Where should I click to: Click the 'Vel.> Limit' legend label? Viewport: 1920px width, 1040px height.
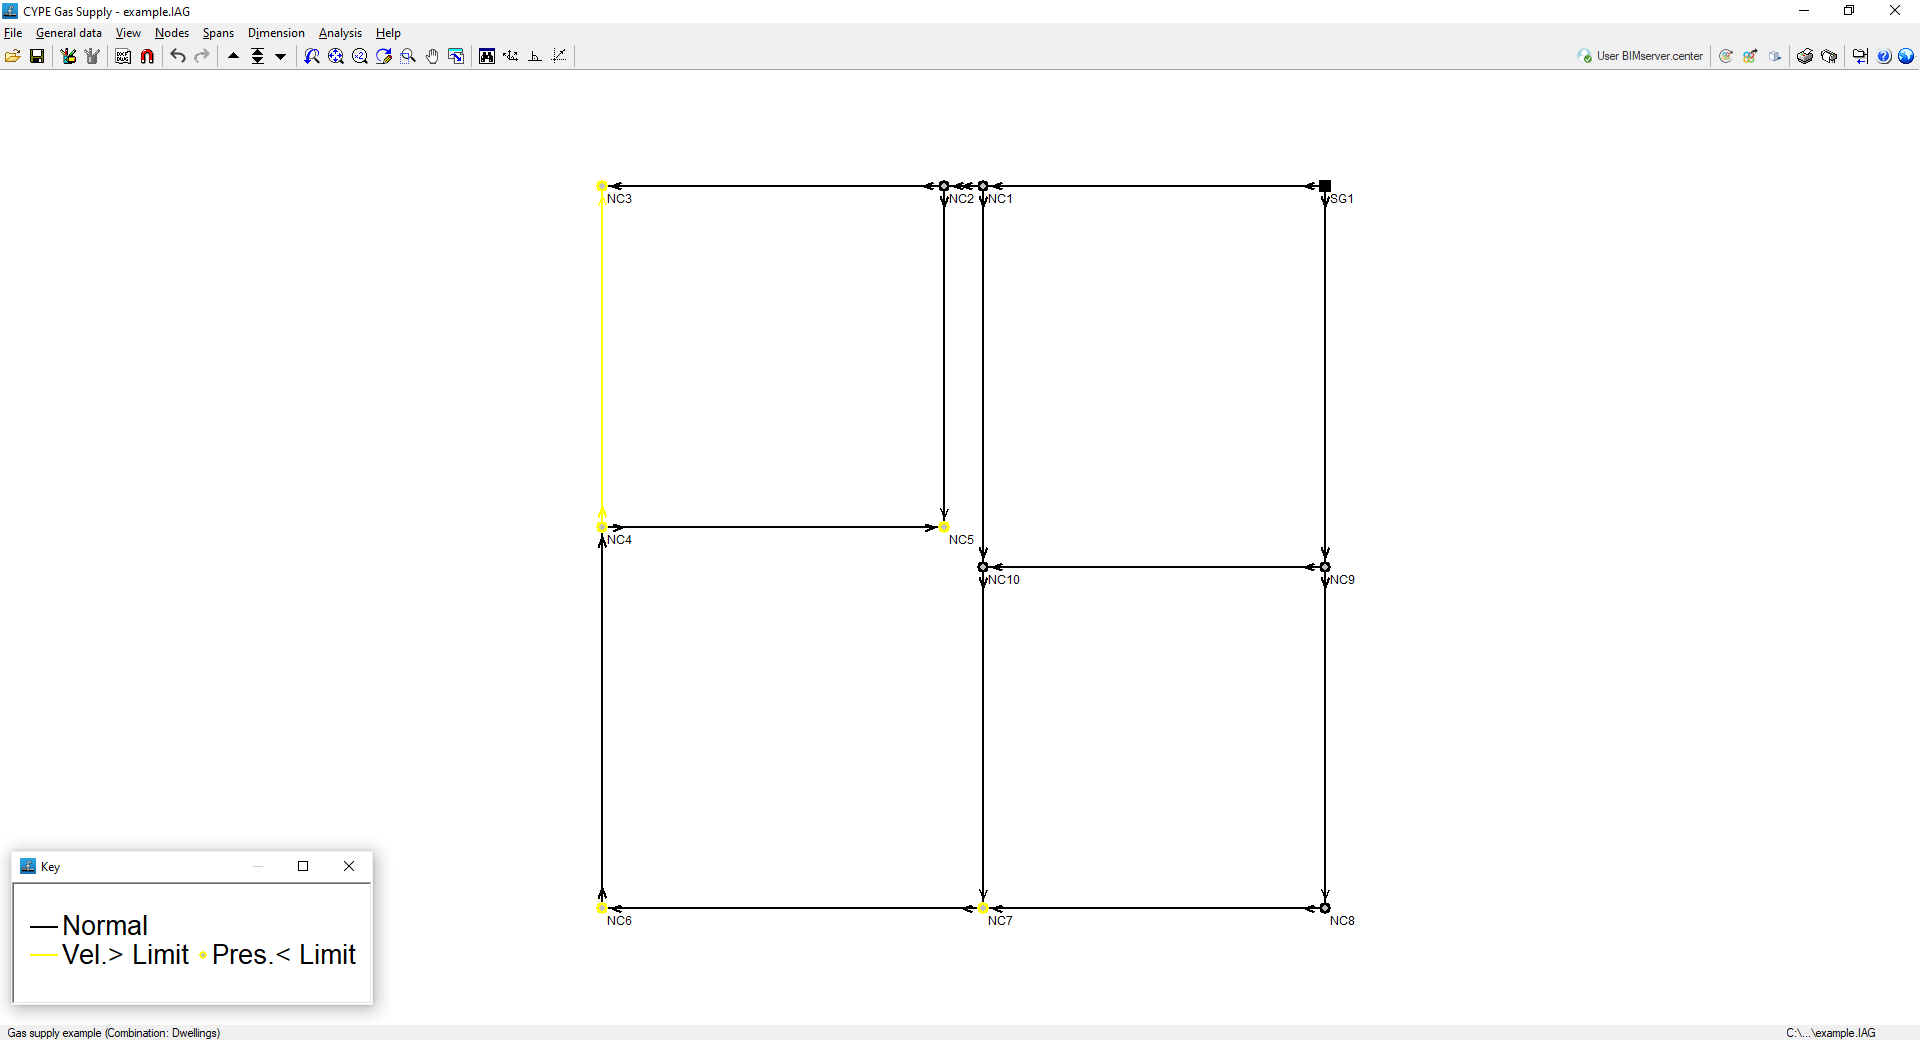[125, 955]
